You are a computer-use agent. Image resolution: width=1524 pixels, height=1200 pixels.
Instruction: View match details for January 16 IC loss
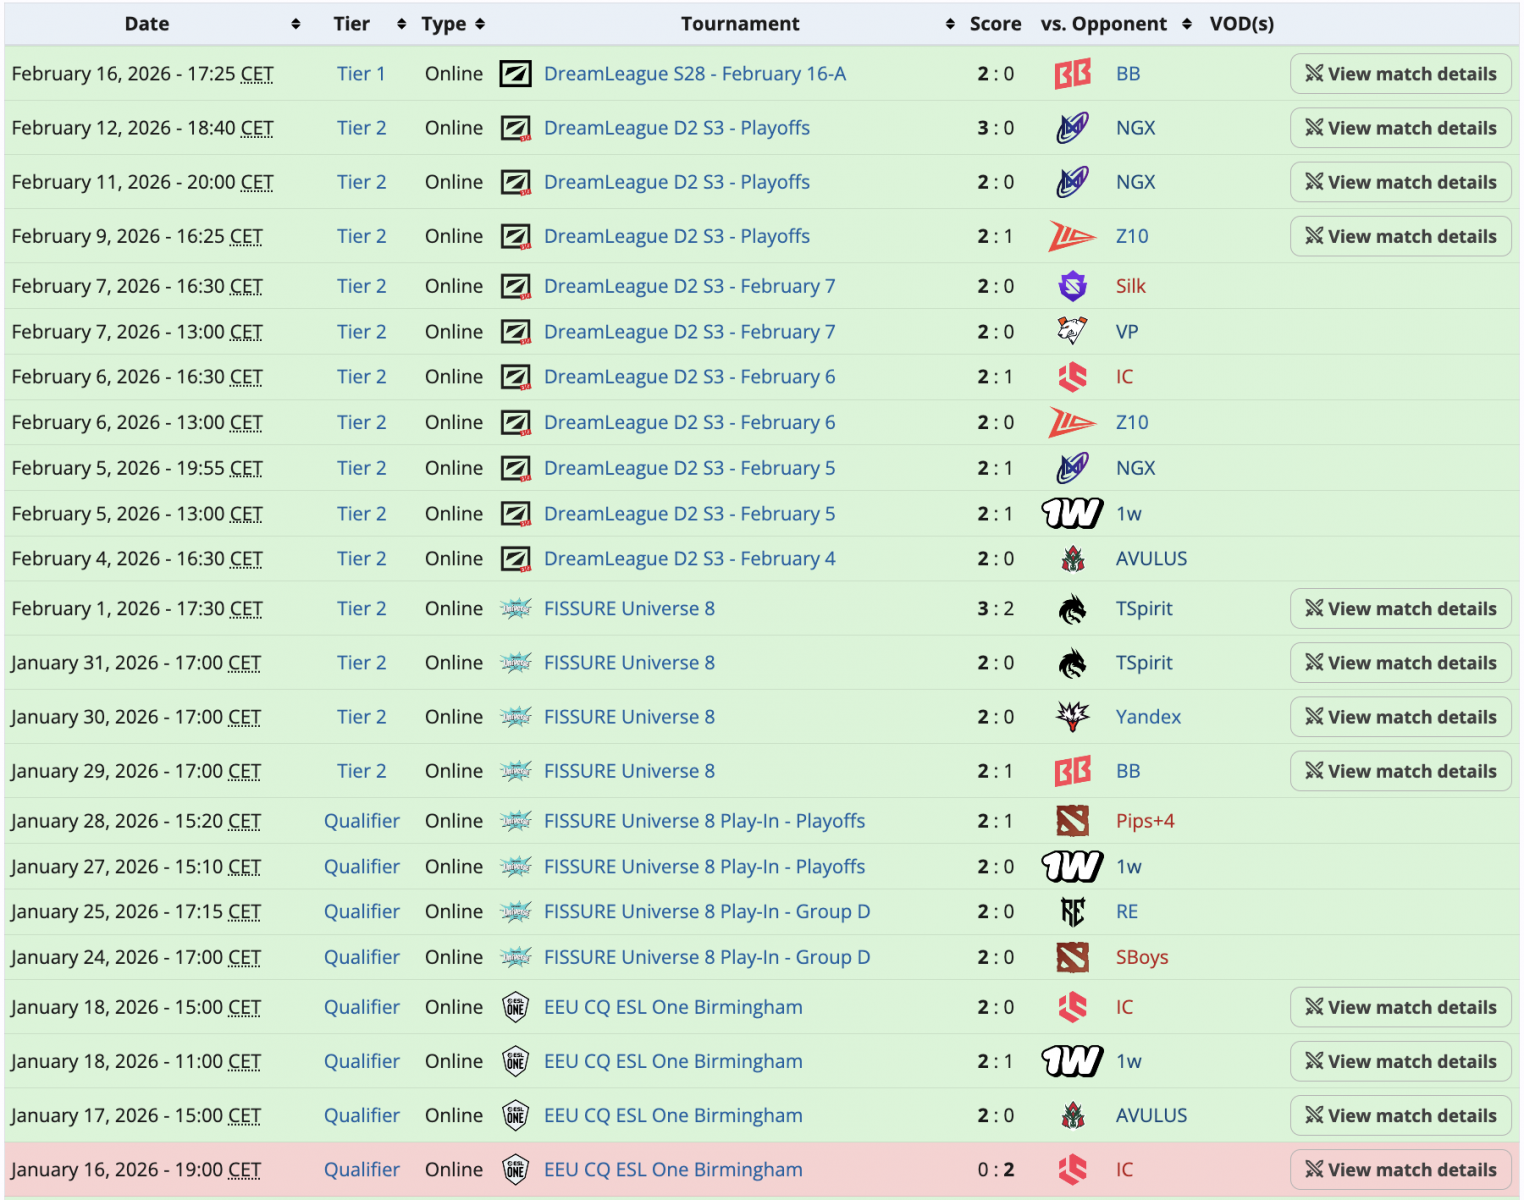1400,1170
